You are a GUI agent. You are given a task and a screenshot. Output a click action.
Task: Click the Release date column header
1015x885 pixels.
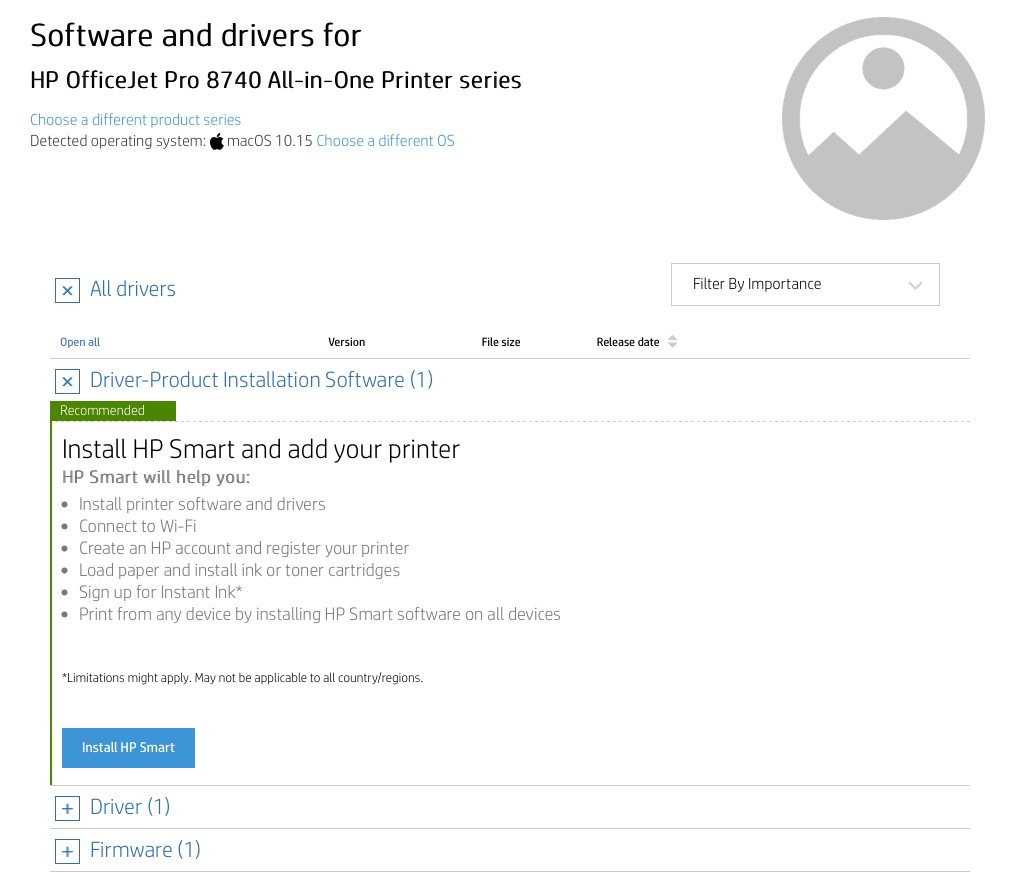(x=628, y=342)
